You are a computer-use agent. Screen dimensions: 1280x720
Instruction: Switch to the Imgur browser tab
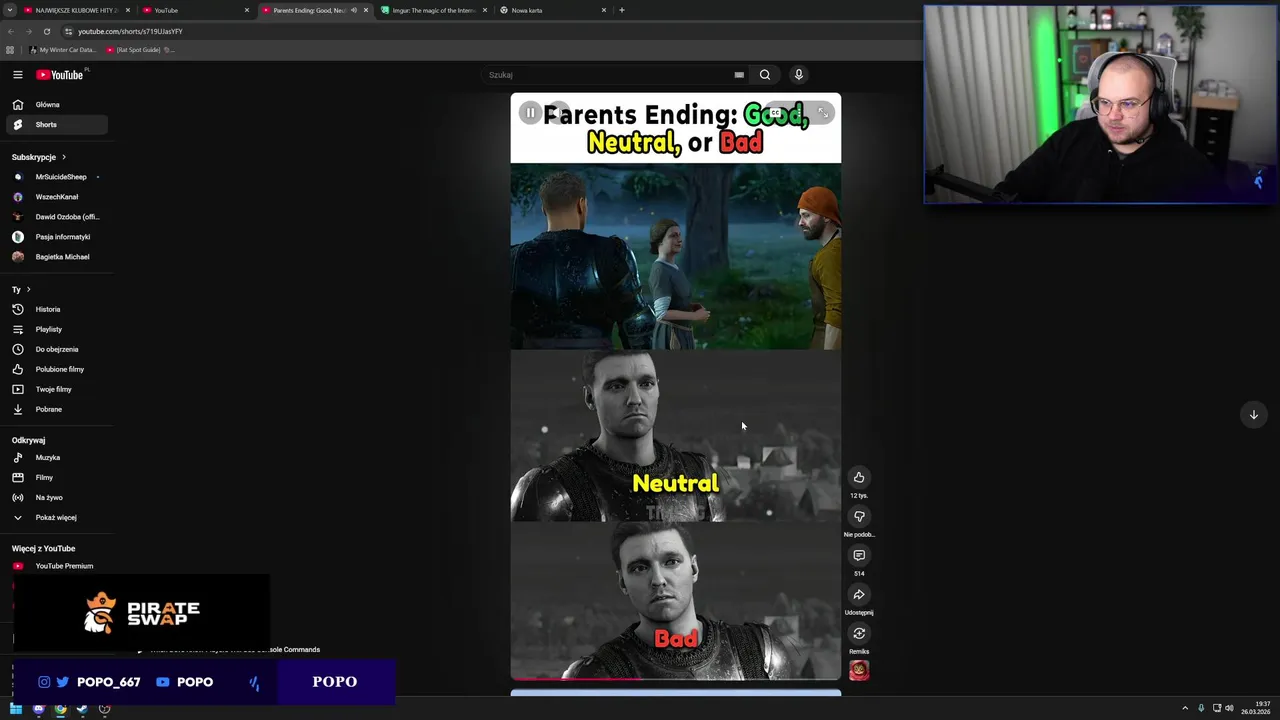432,10
